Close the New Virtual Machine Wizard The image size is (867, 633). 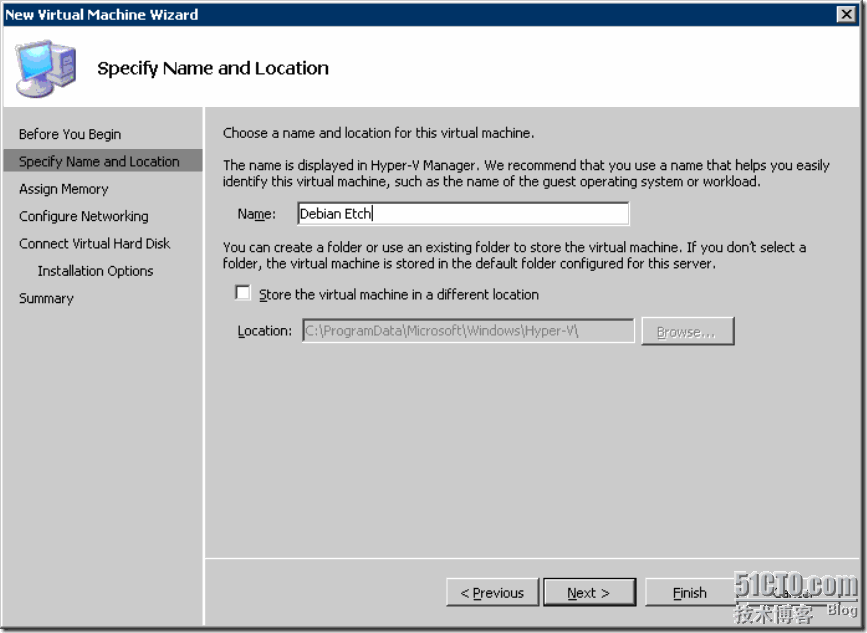click(x=846, y=14)
